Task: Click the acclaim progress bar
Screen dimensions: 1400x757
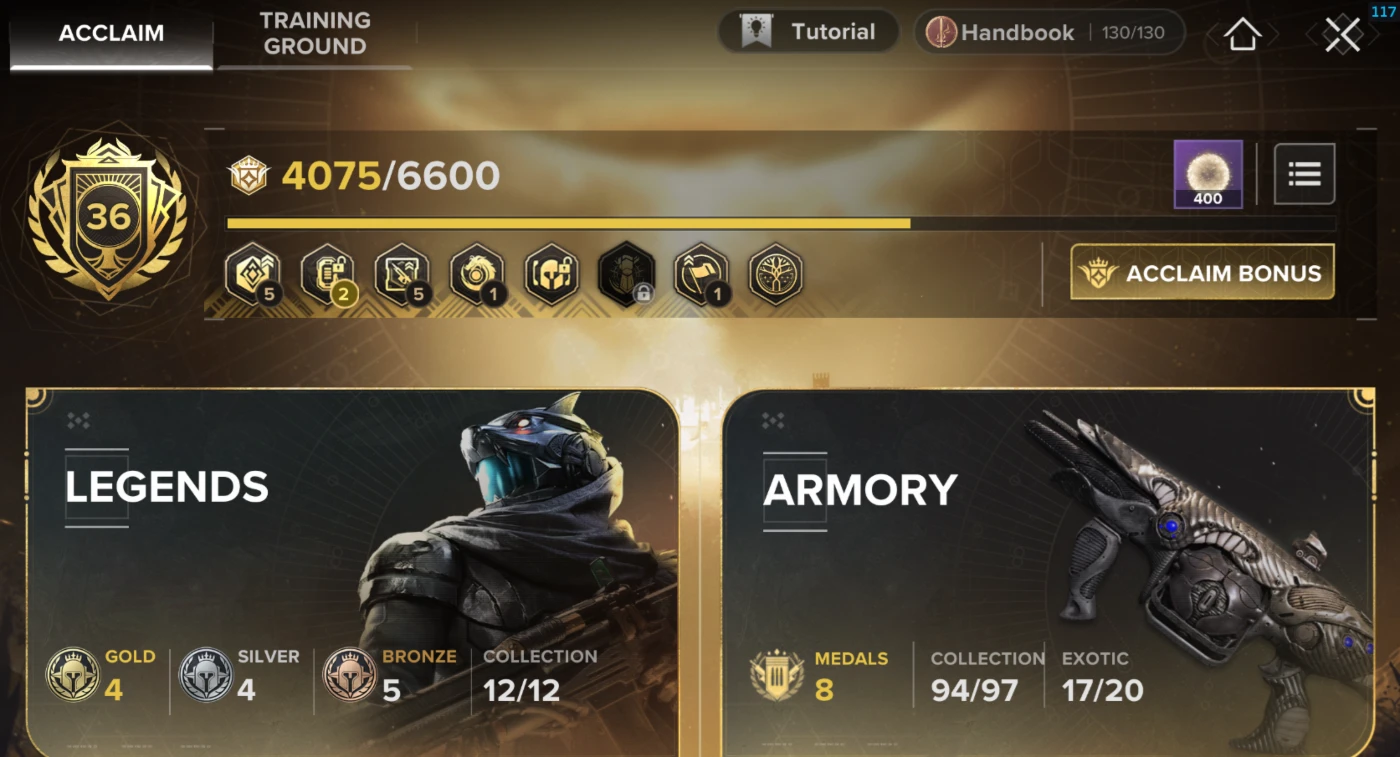Action: point(781,223)
